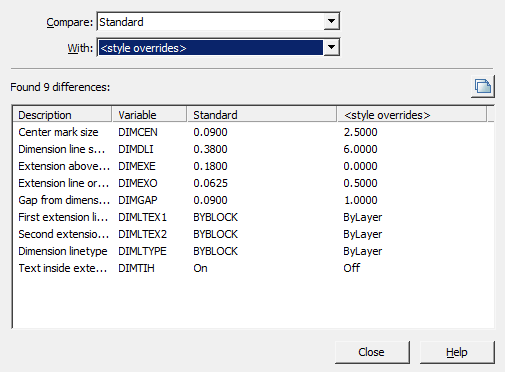Click the DIMEXE variable cell
The image size is (505, 372).
137,166
